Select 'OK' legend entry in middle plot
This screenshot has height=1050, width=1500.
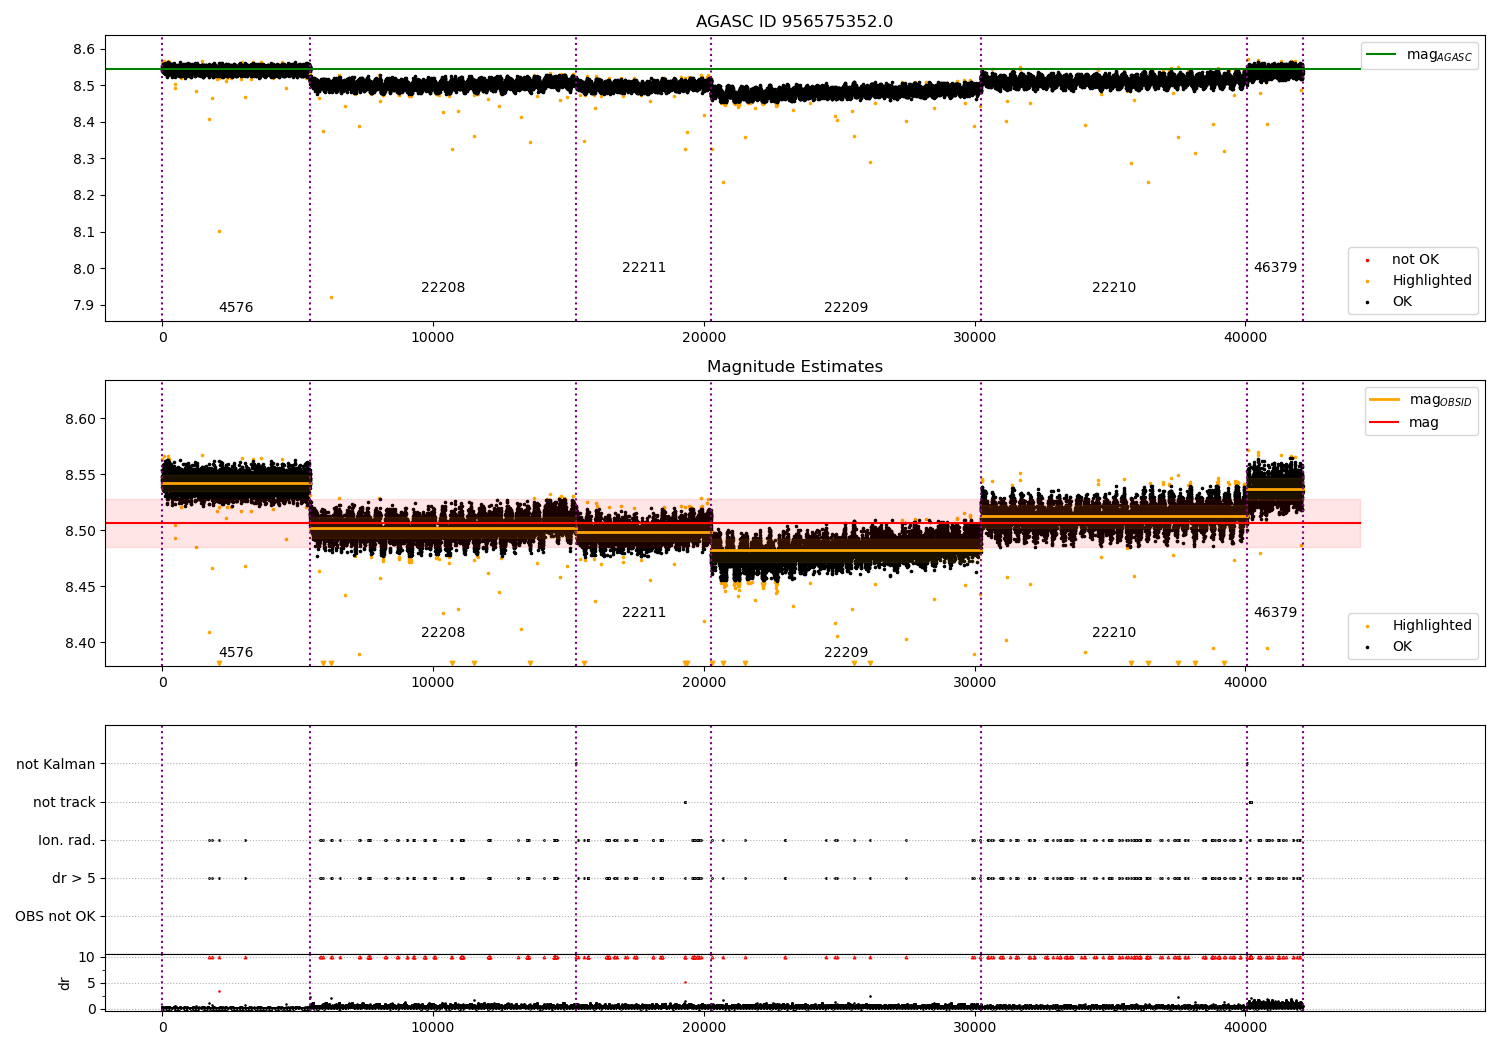point(1402,647)
